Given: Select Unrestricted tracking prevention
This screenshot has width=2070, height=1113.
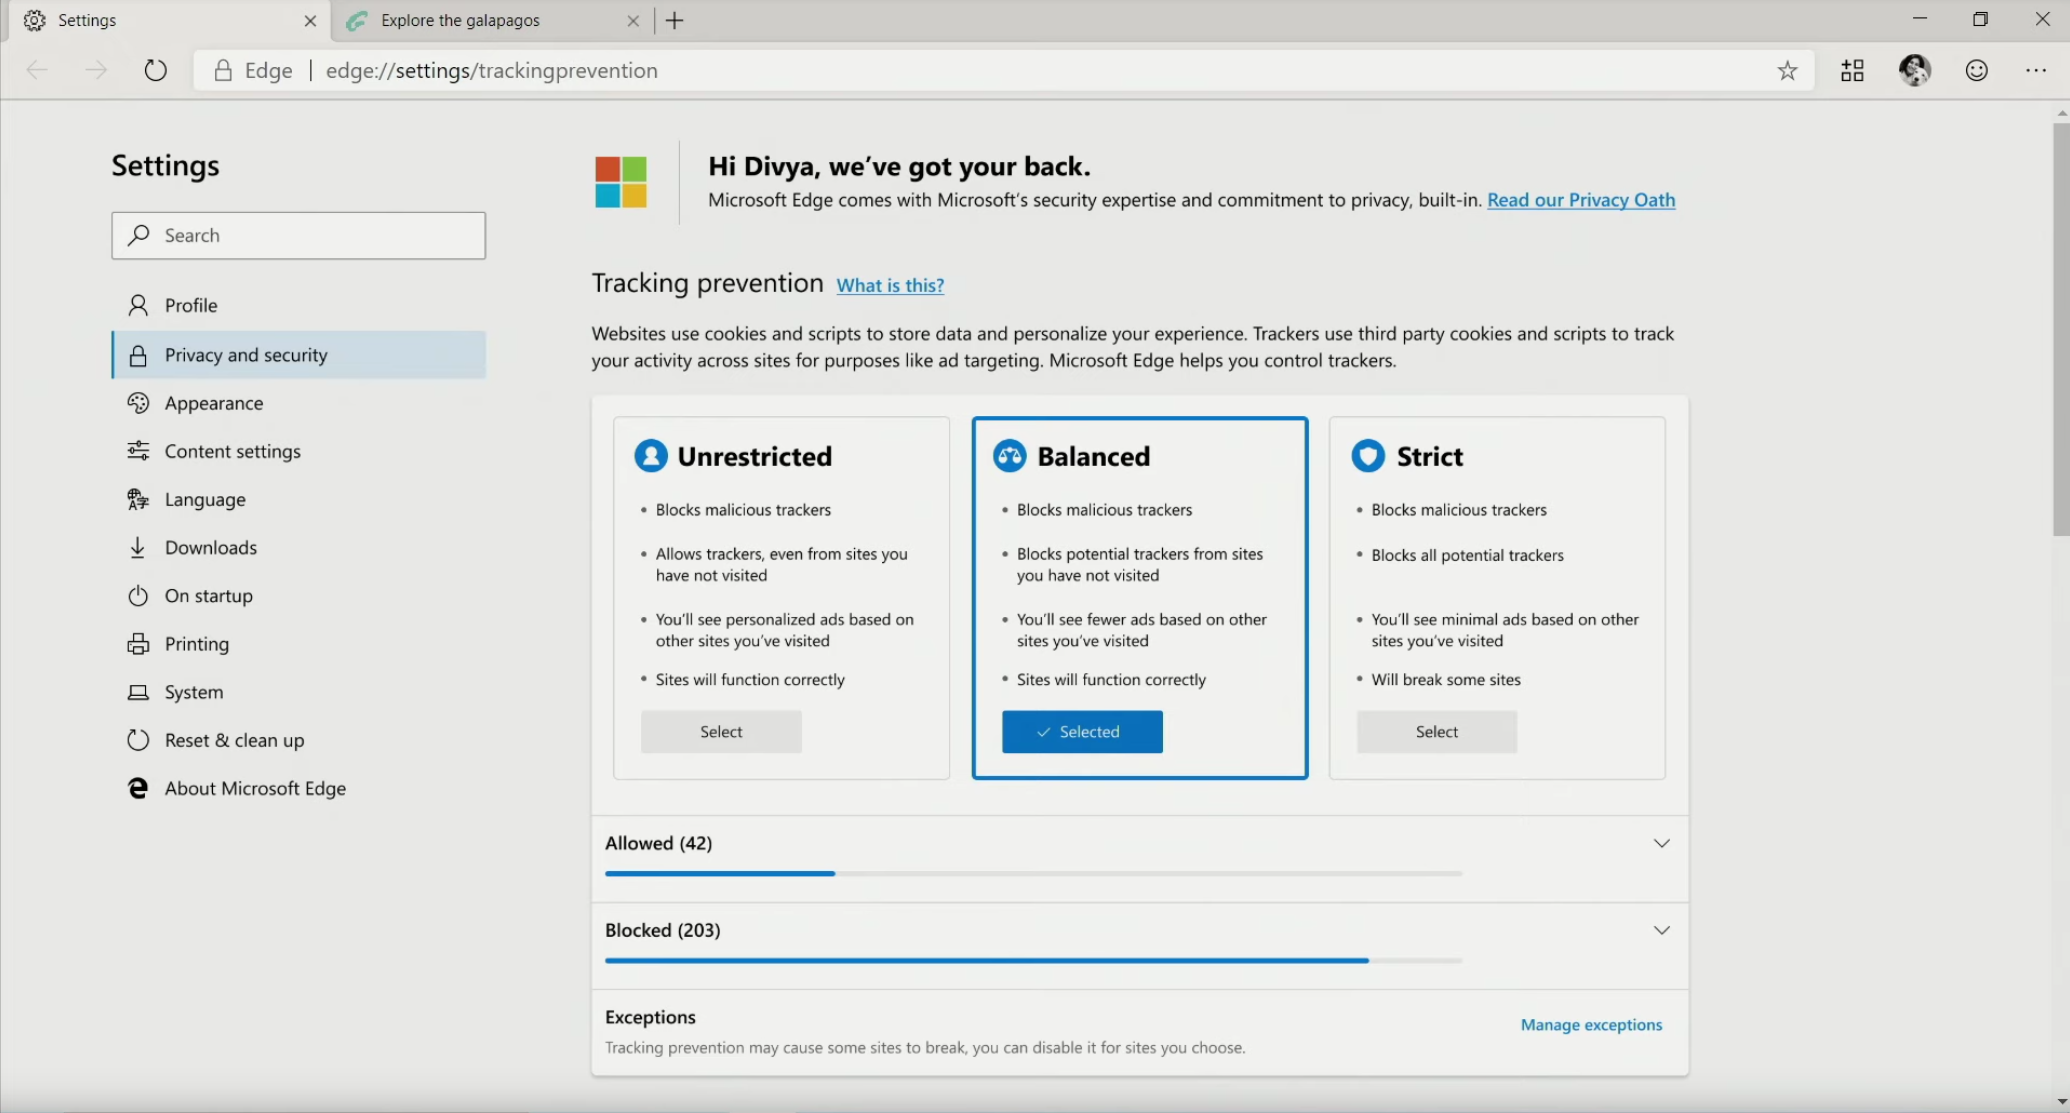Looking at the screenshot, I should point(721,732).
